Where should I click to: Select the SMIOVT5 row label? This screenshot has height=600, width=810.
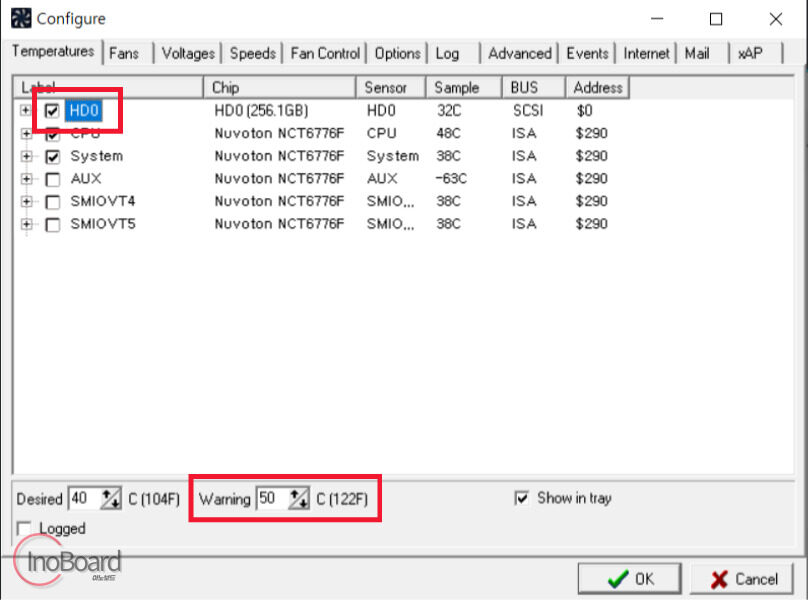pos(103,224)
